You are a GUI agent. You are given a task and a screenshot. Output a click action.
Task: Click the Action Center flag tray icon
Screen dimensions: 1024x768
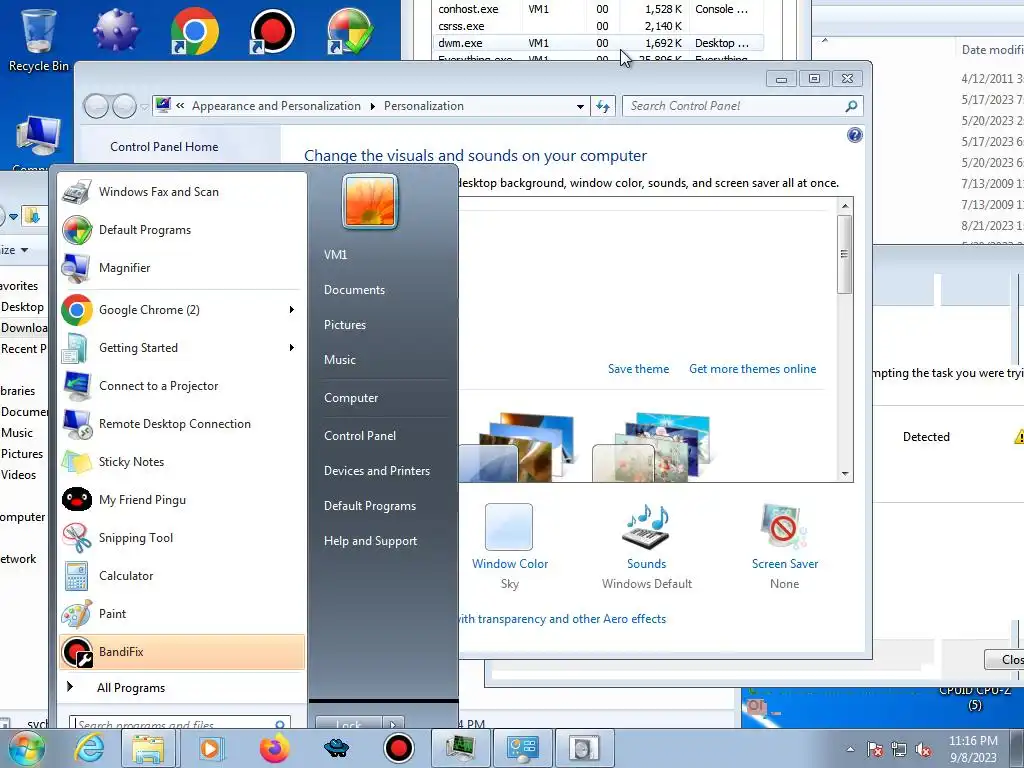874,750
